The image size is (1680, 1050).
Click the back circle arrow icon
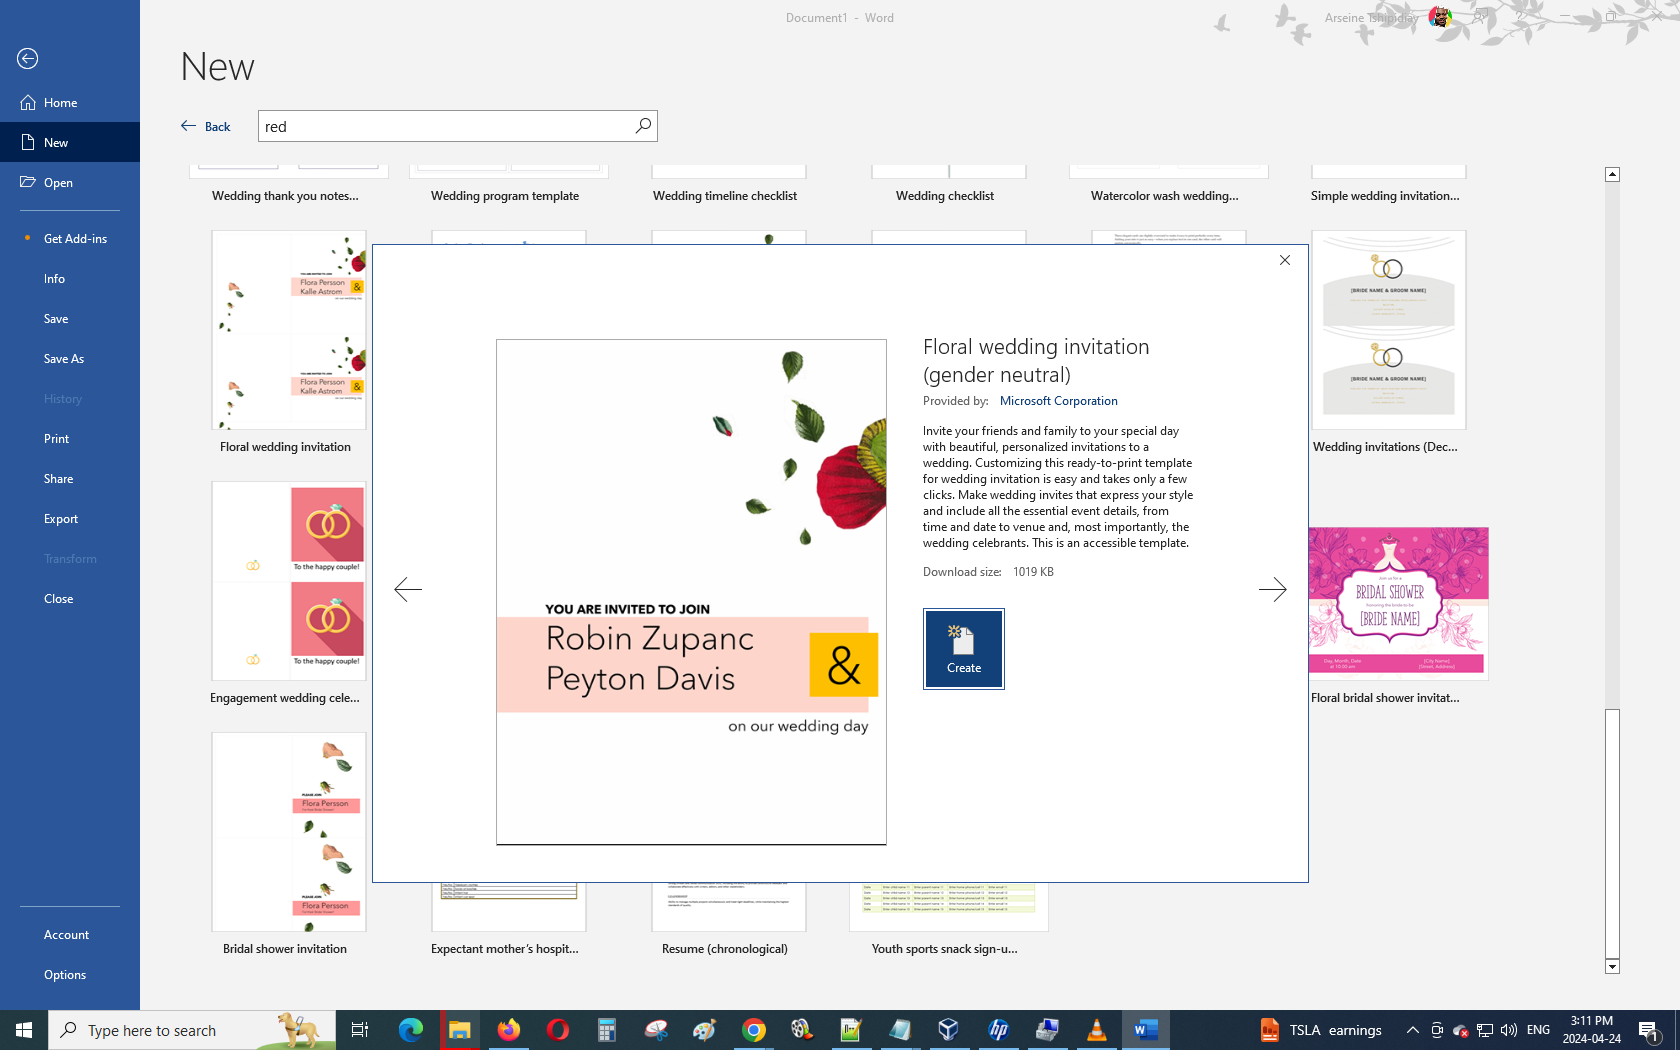click(x=28, y=59)
